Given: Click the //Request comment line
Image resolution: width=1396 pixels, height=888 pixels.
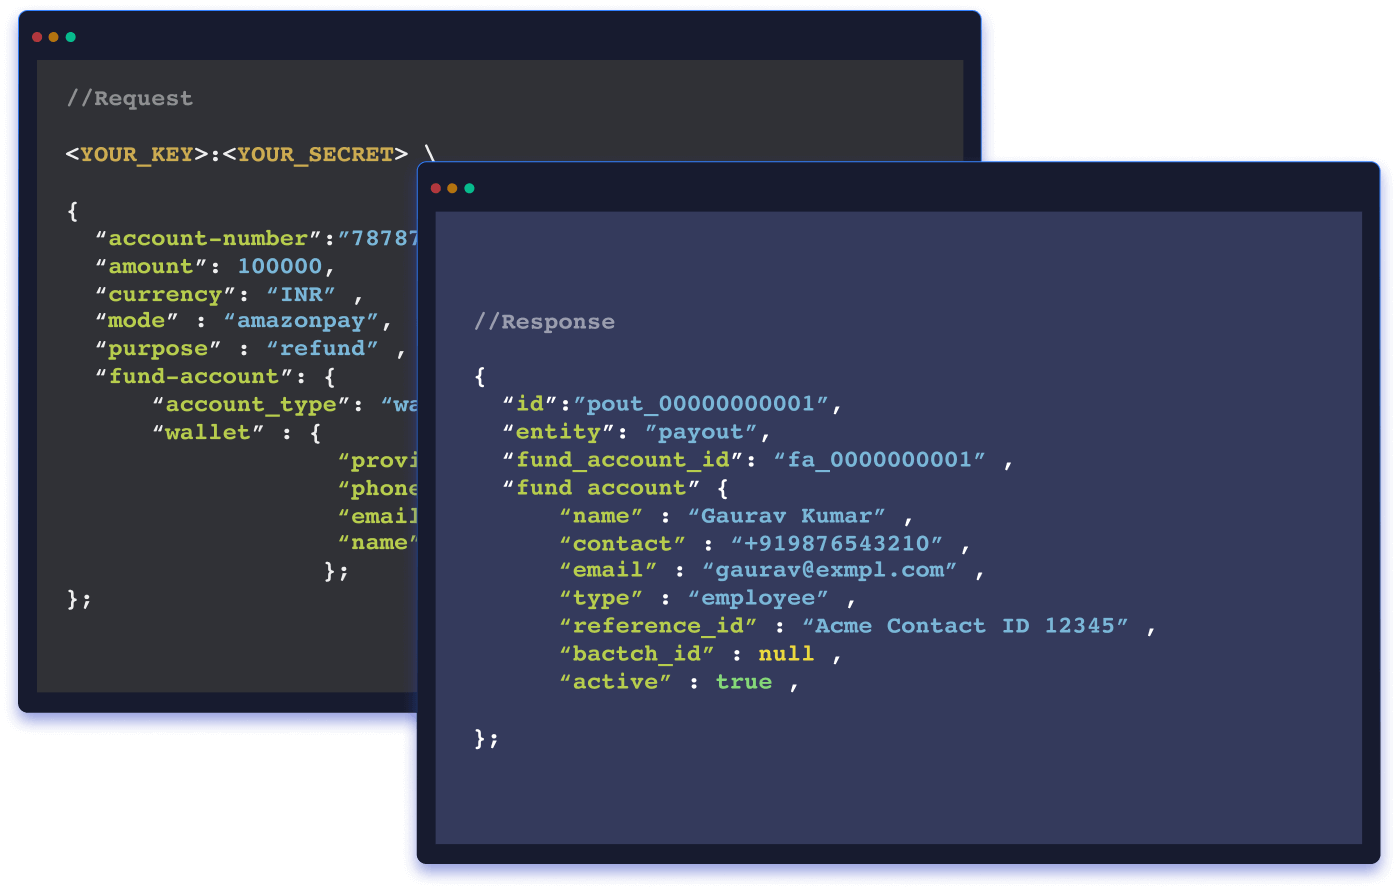Looking at the screenshot, I should pyautogui.click(x=129, y=98).
